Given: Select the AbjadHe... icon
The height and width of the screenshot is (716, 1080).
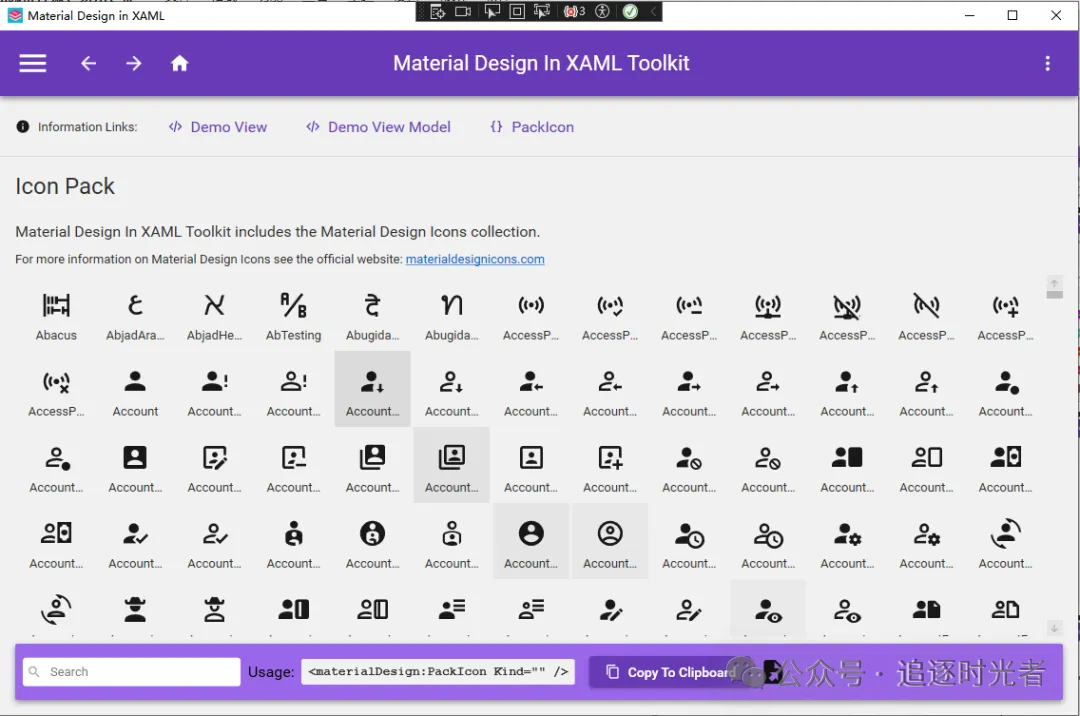Looking at the screenshot, I should 214,314.
